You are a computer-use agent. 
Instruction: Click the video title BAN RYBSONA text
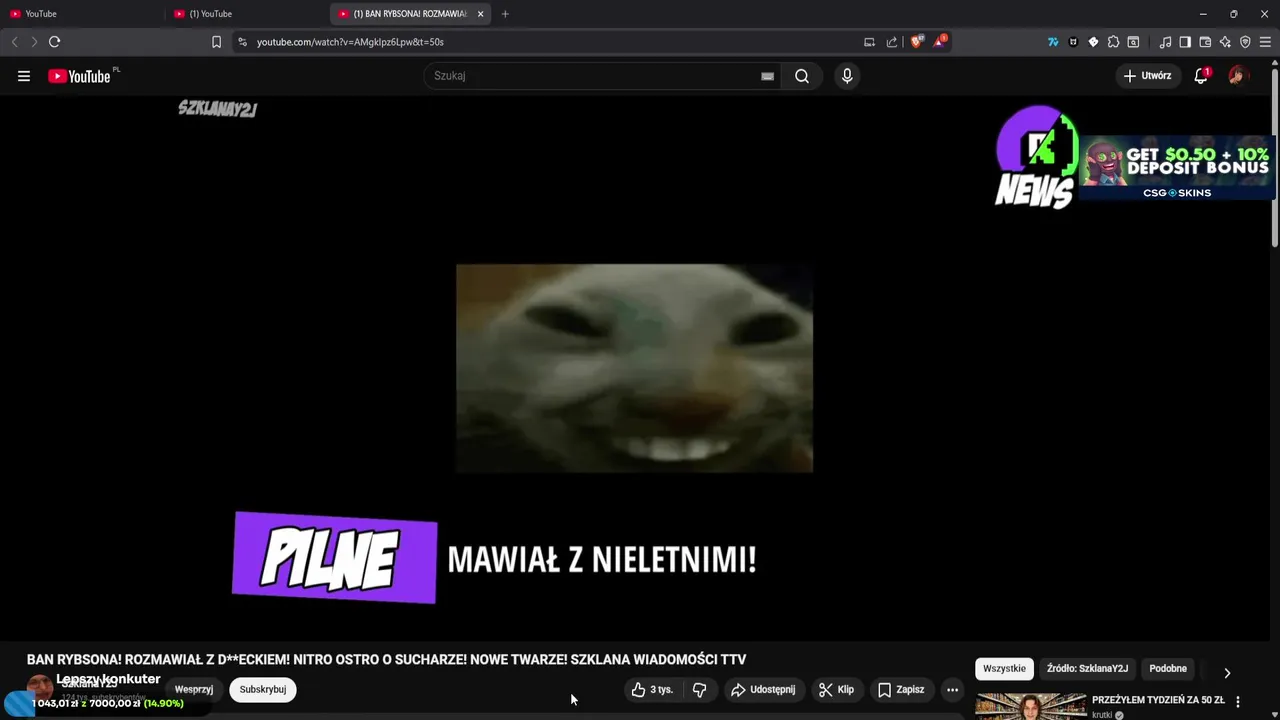[386, 660]
